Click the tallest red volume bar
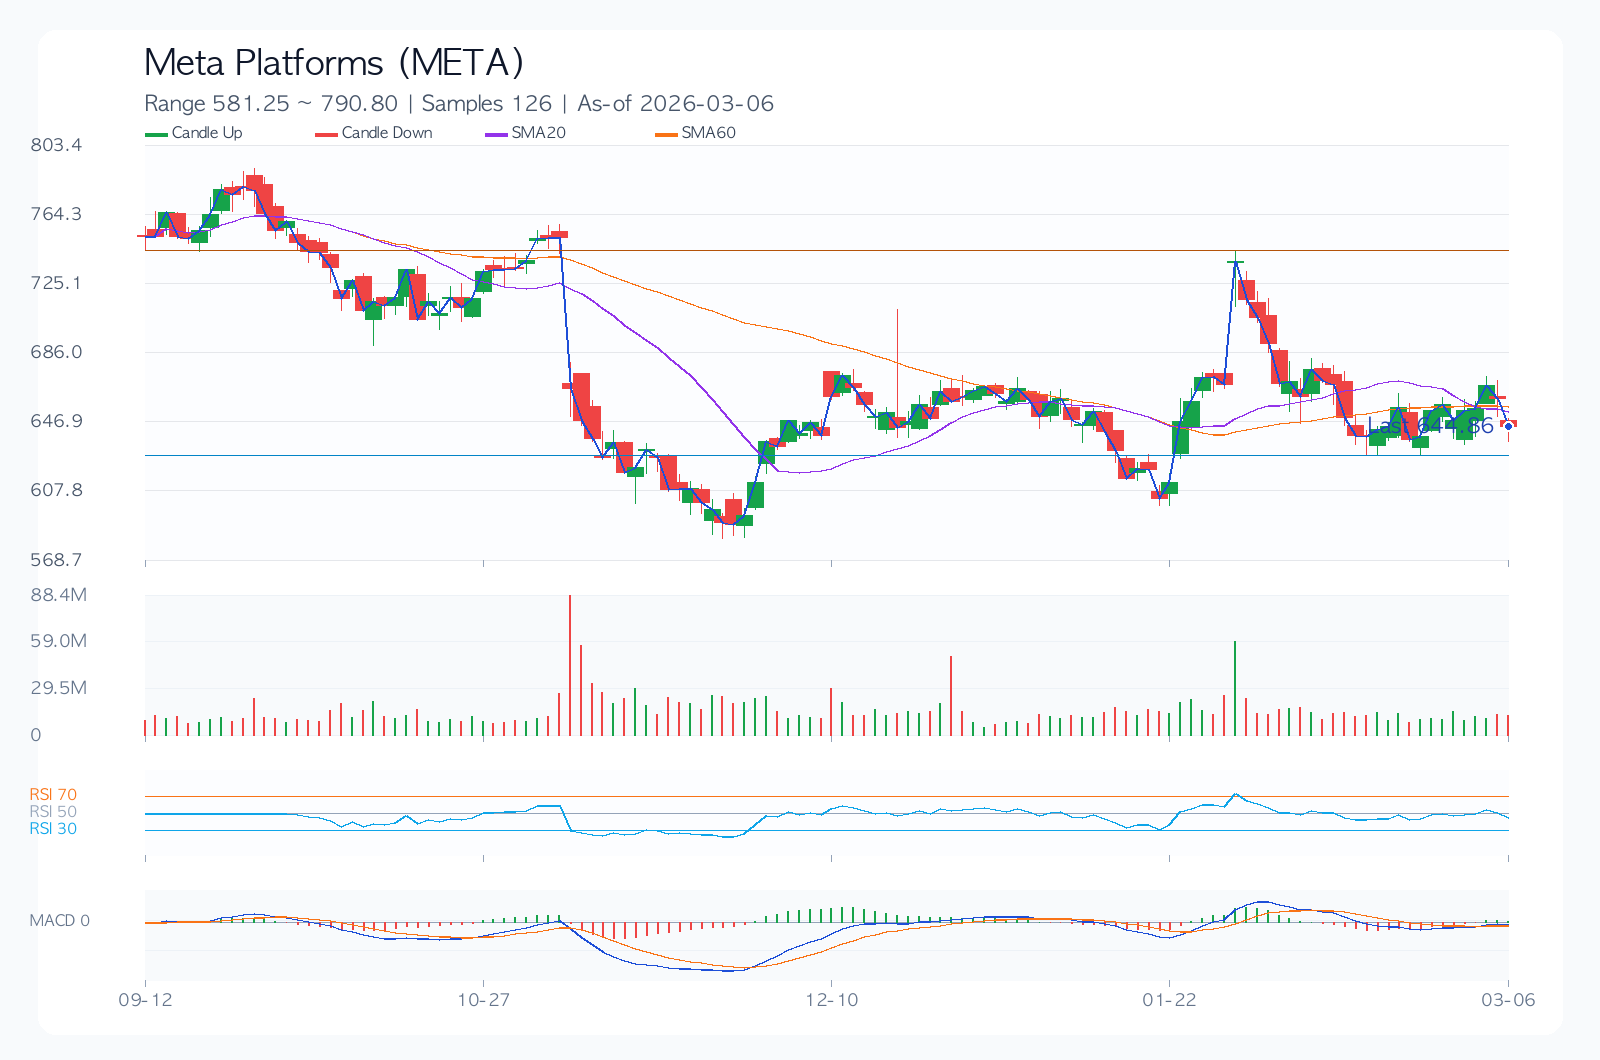 [570, 665]
